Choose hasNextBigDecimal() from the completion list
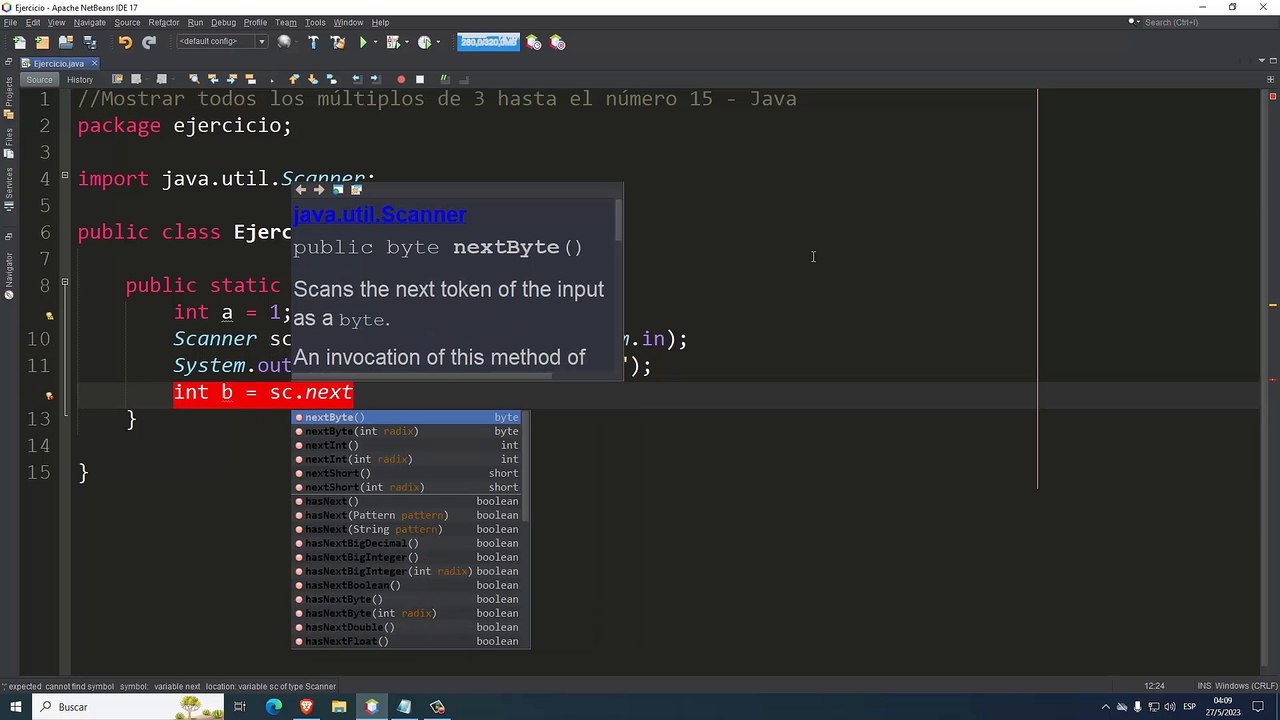This screenshot has width=1280, height=720. point(406,543)
